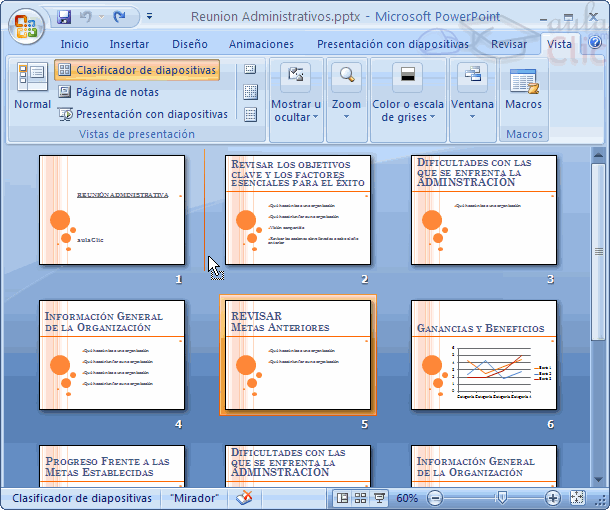
Task: Open PowerPoint Help question mark icon
Action: pos(595,42)
